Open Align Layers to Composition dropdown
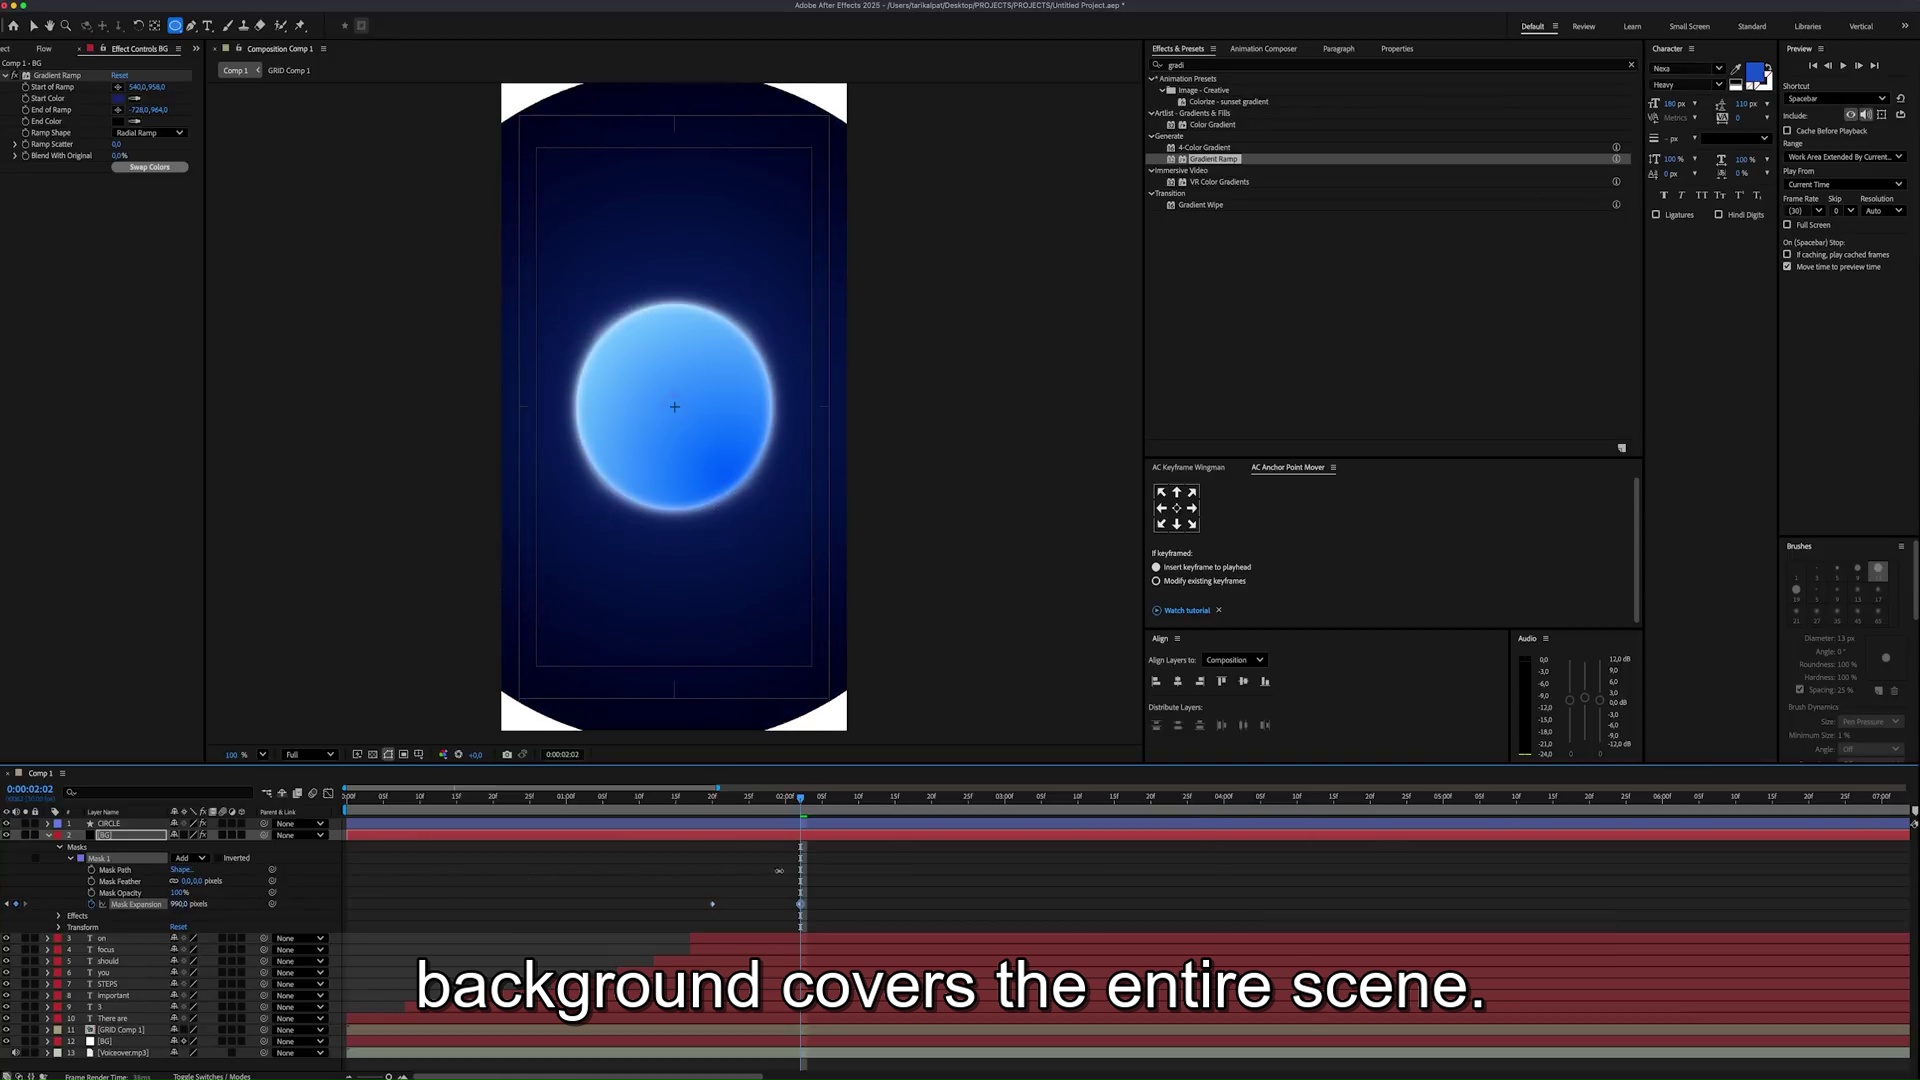 (1235, 660)
